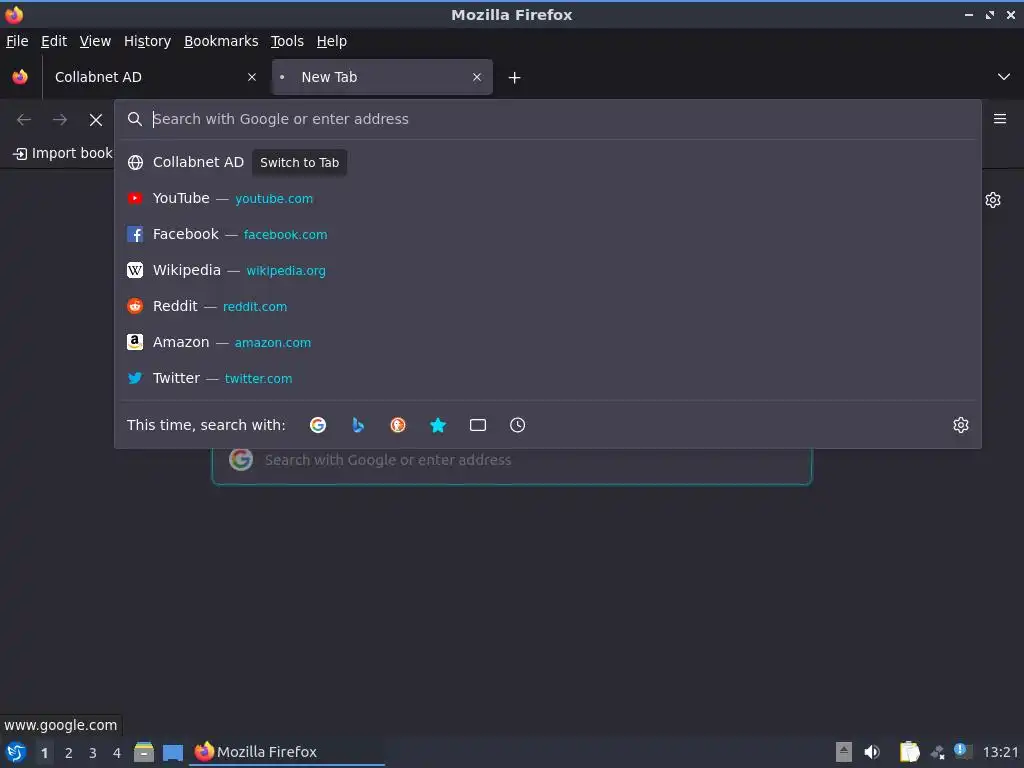The image size is (1024, 768).
Task: Search open tabs using the tab icon
Action: click(477, 425)
